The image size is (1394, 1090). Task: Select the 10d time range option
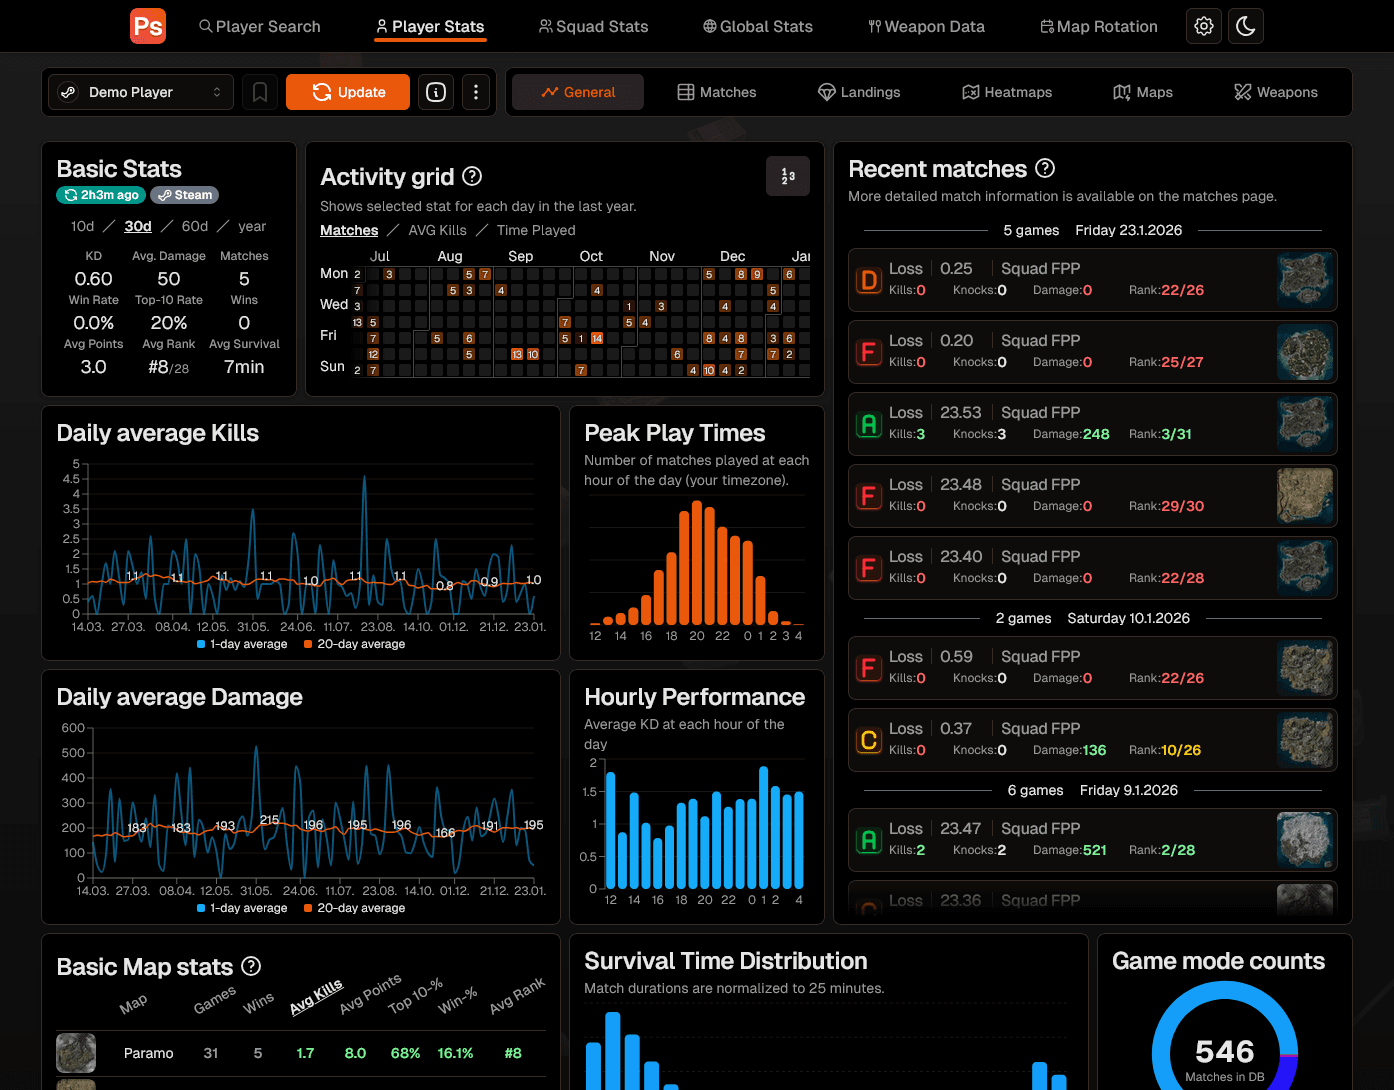tap(82, 226)
